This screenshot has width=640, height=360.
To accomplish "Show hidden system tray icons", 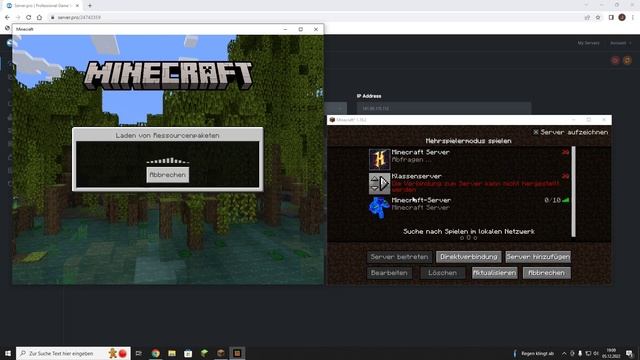I will click(564, 353).
